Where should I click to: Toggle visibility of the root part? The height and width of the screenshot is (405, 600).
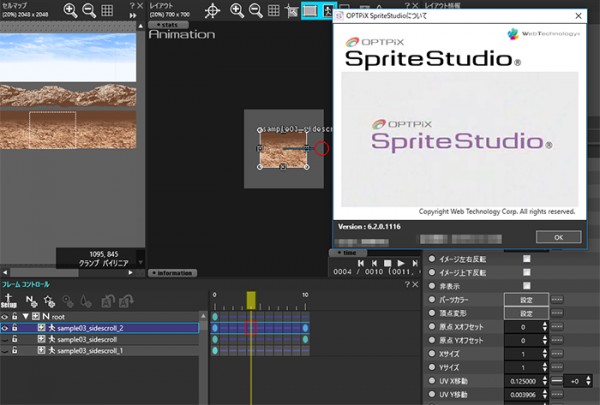point(5,317)
